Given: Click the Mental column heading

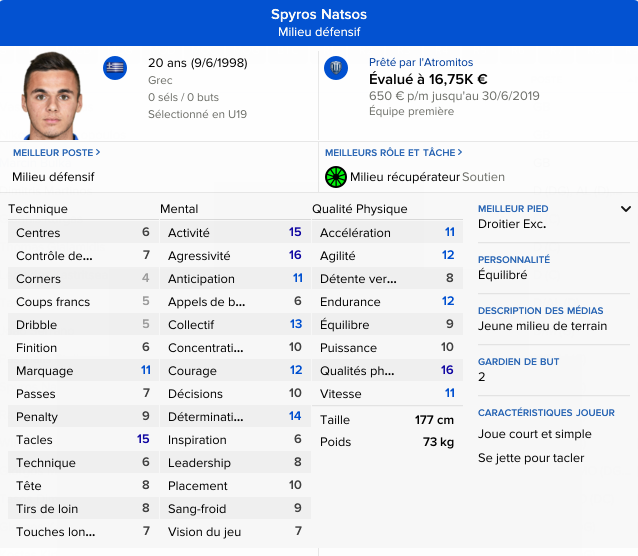Looking at the screenshot, I should [x=179, y=209].
